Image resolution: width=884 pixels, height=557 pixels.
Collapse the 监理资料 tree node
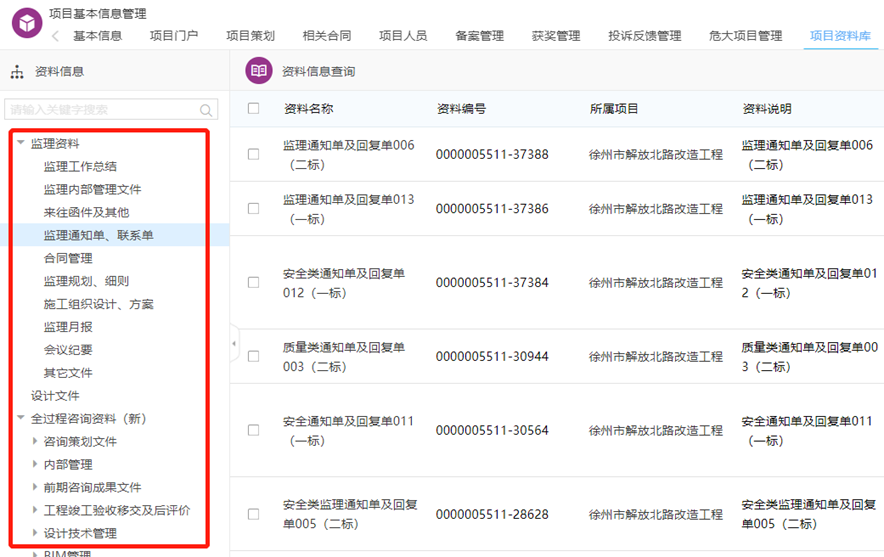pyautogui.click(x=21, y=143)
